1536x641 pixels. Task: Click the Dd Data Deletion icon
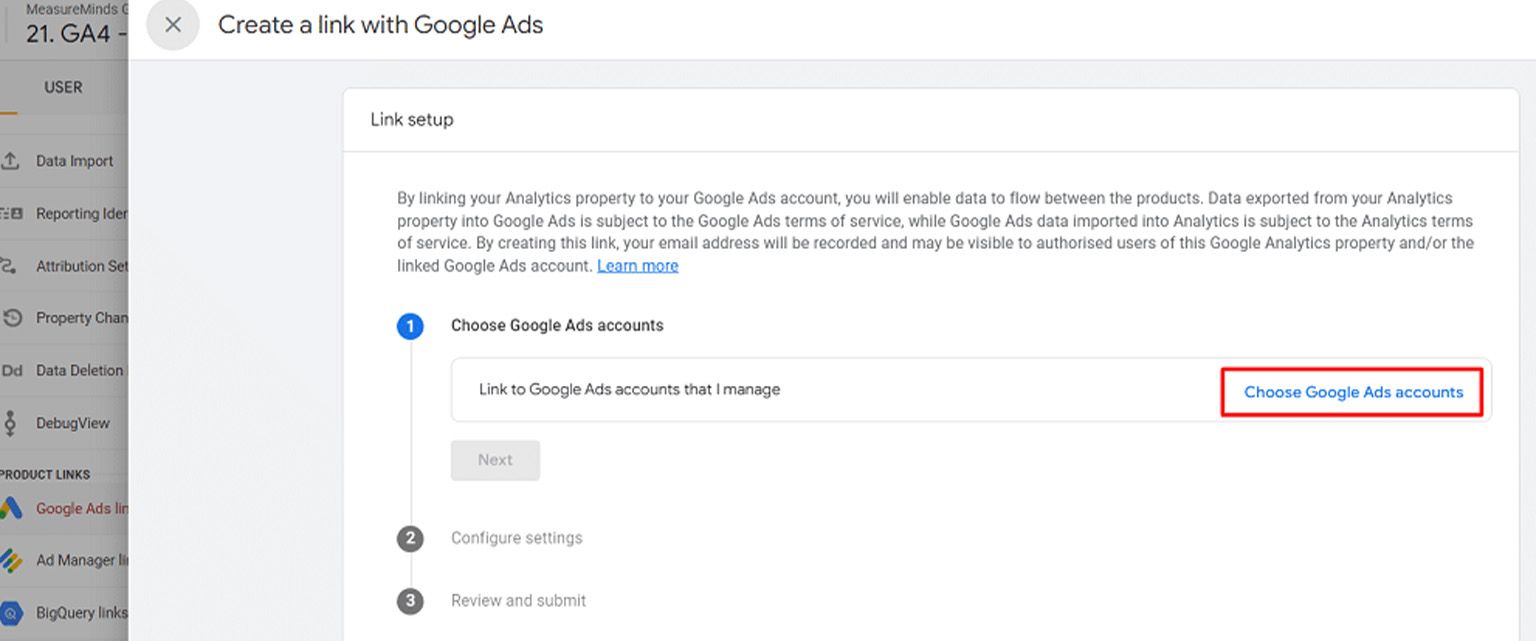coord(12,371)
